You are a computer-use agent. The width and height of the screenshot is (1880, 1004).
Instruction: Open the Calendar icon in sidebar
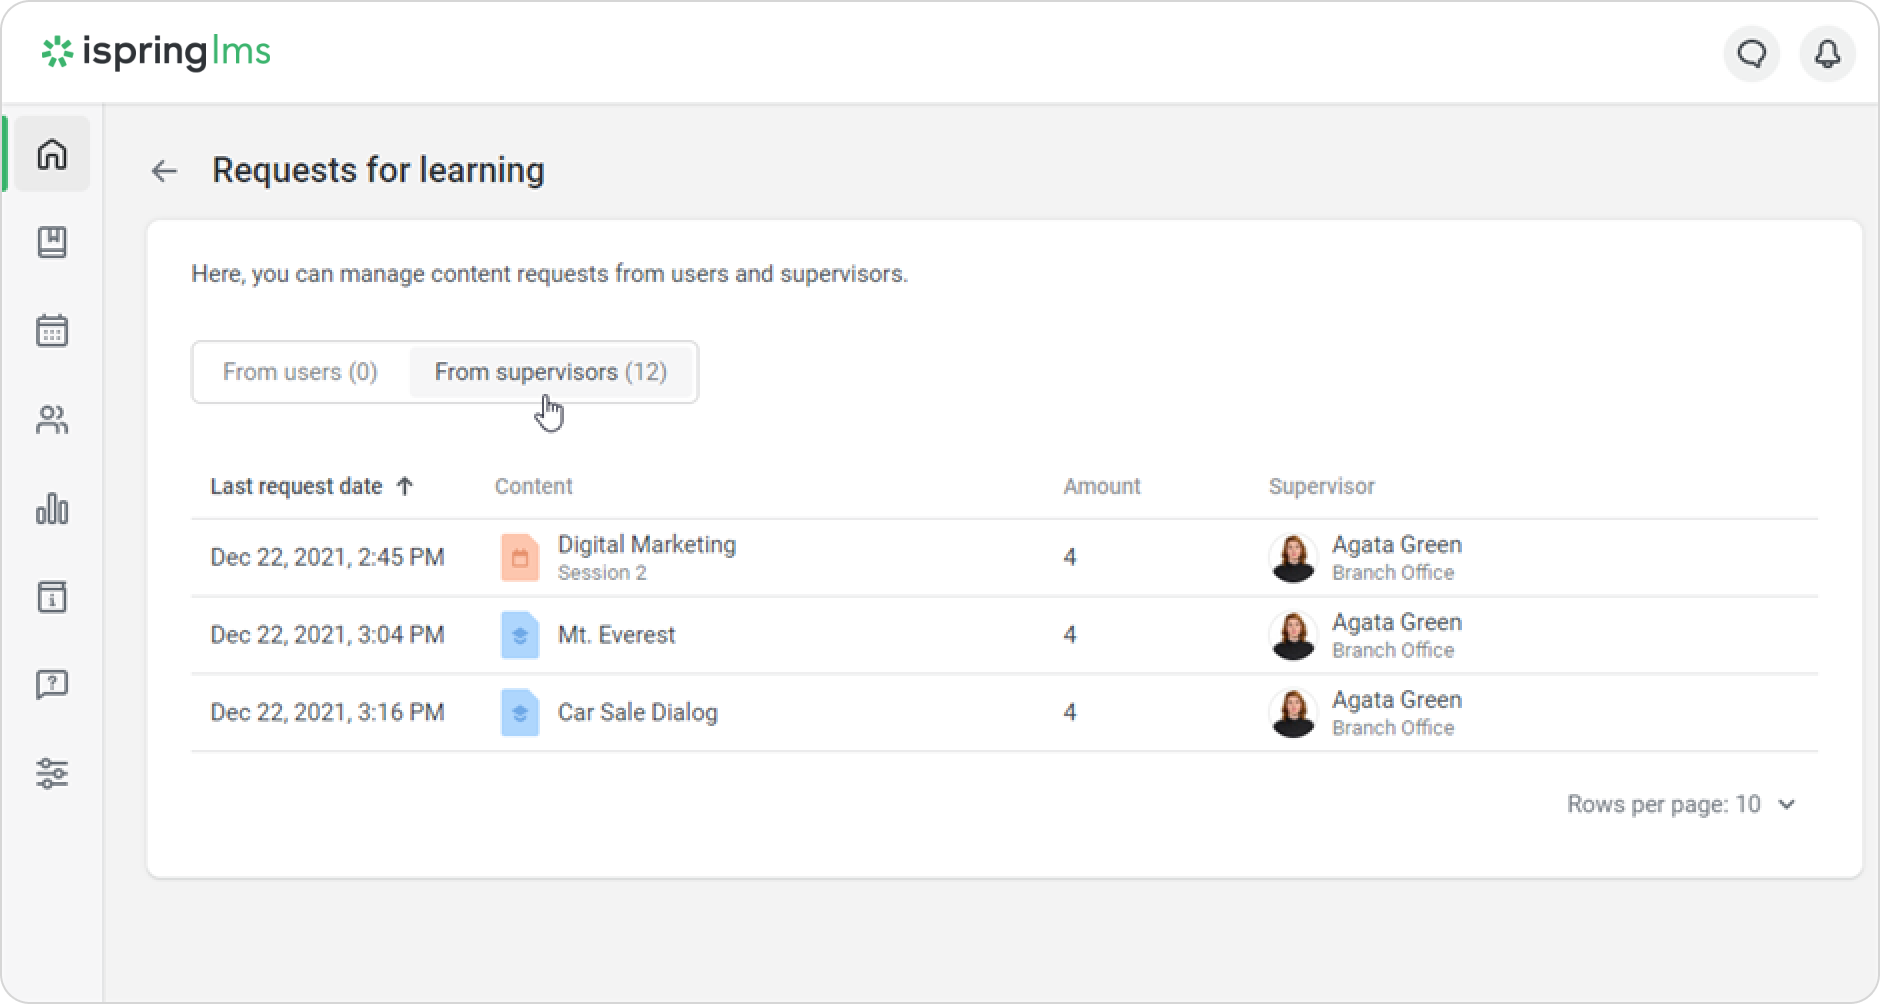(52, 331)
